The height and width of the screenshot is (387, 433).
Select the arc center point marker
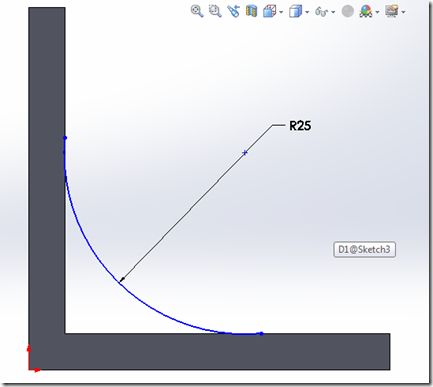(245, 153)
